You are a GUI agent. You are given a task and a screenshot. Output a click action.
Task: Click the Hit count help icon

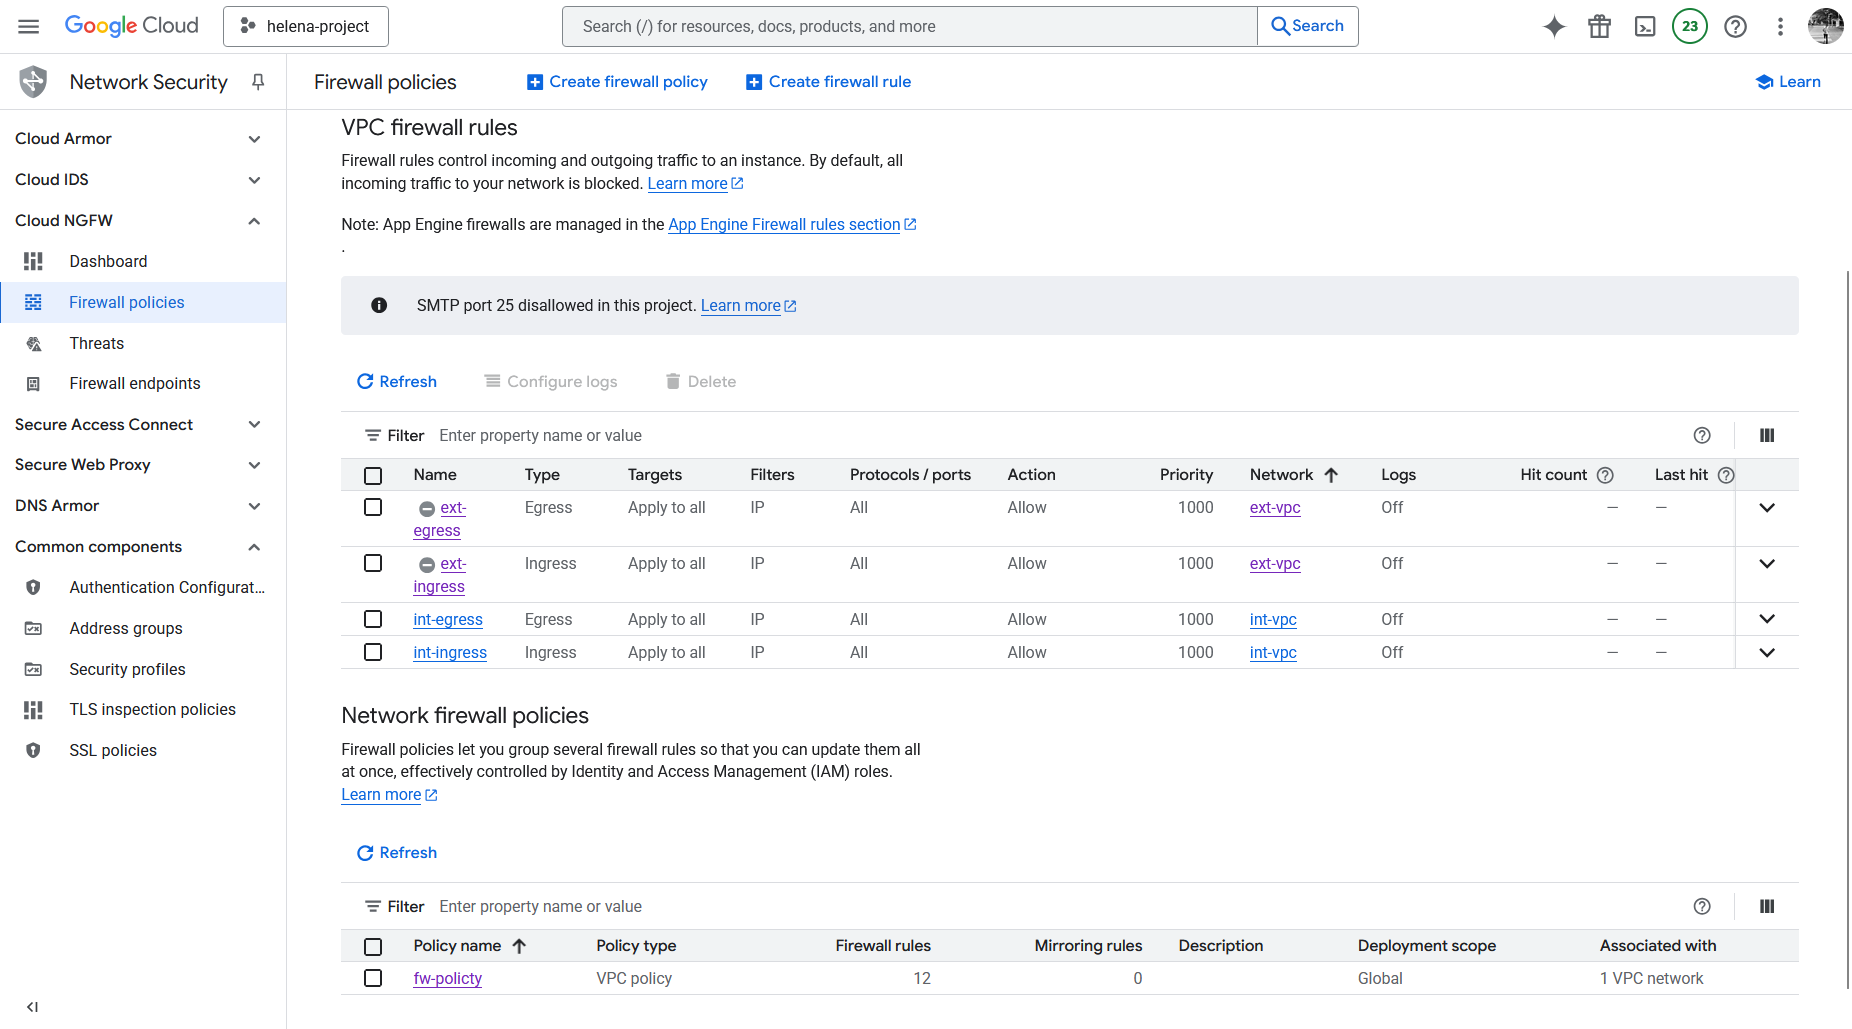click(x=1605, y=475)
